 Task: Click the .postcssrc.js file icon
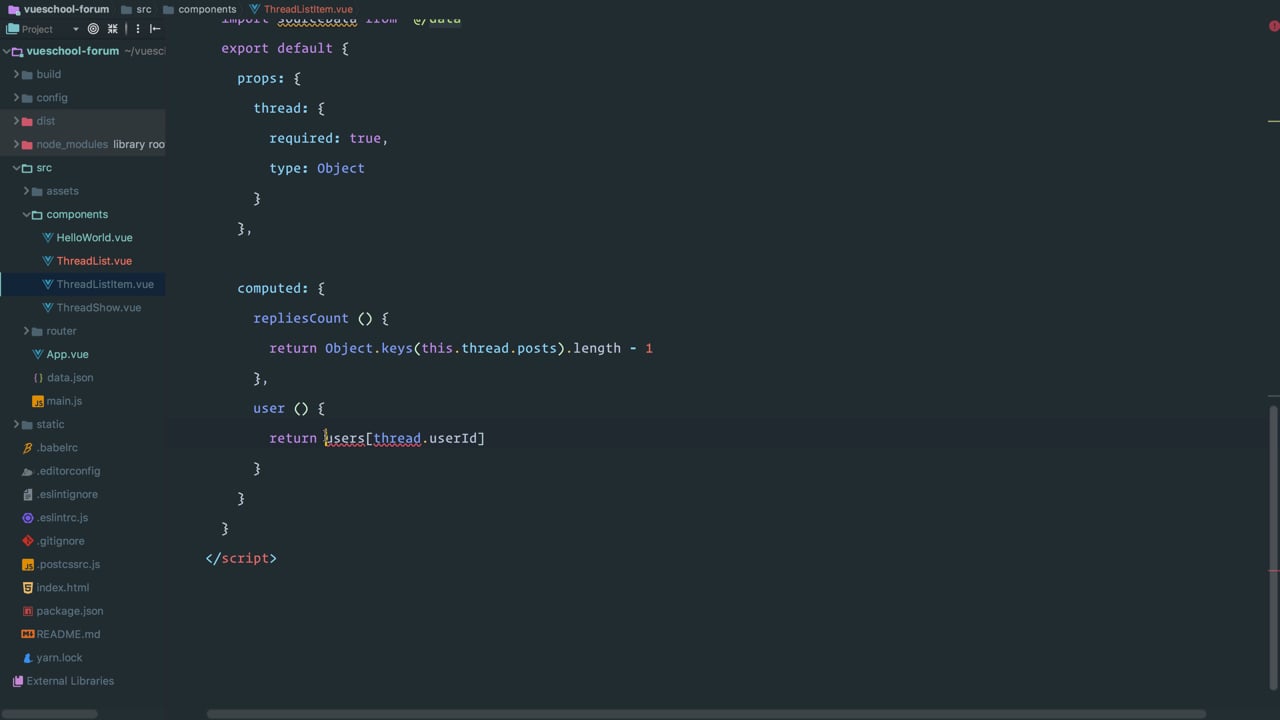tap(28, 564)
